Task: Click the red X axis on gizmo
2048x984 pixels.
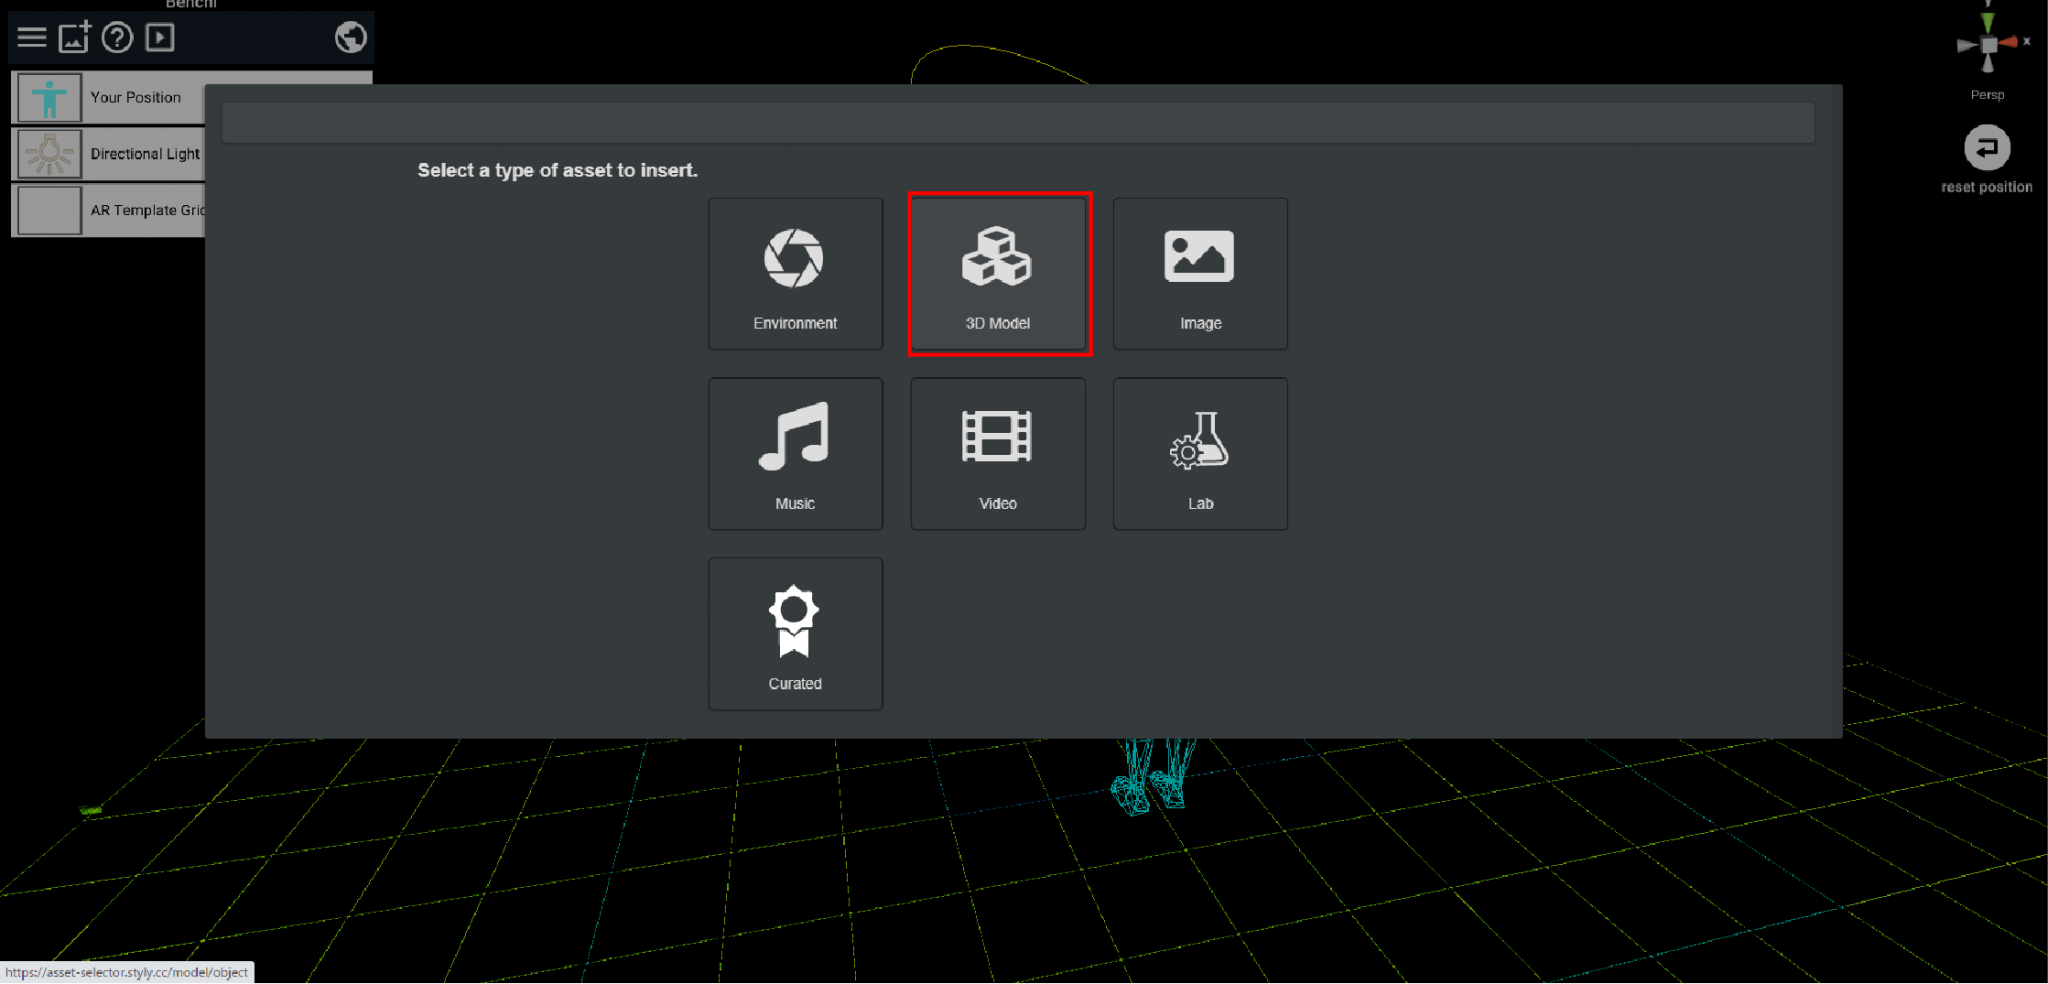Action: pyautogui.click(x=2010, y=42)
